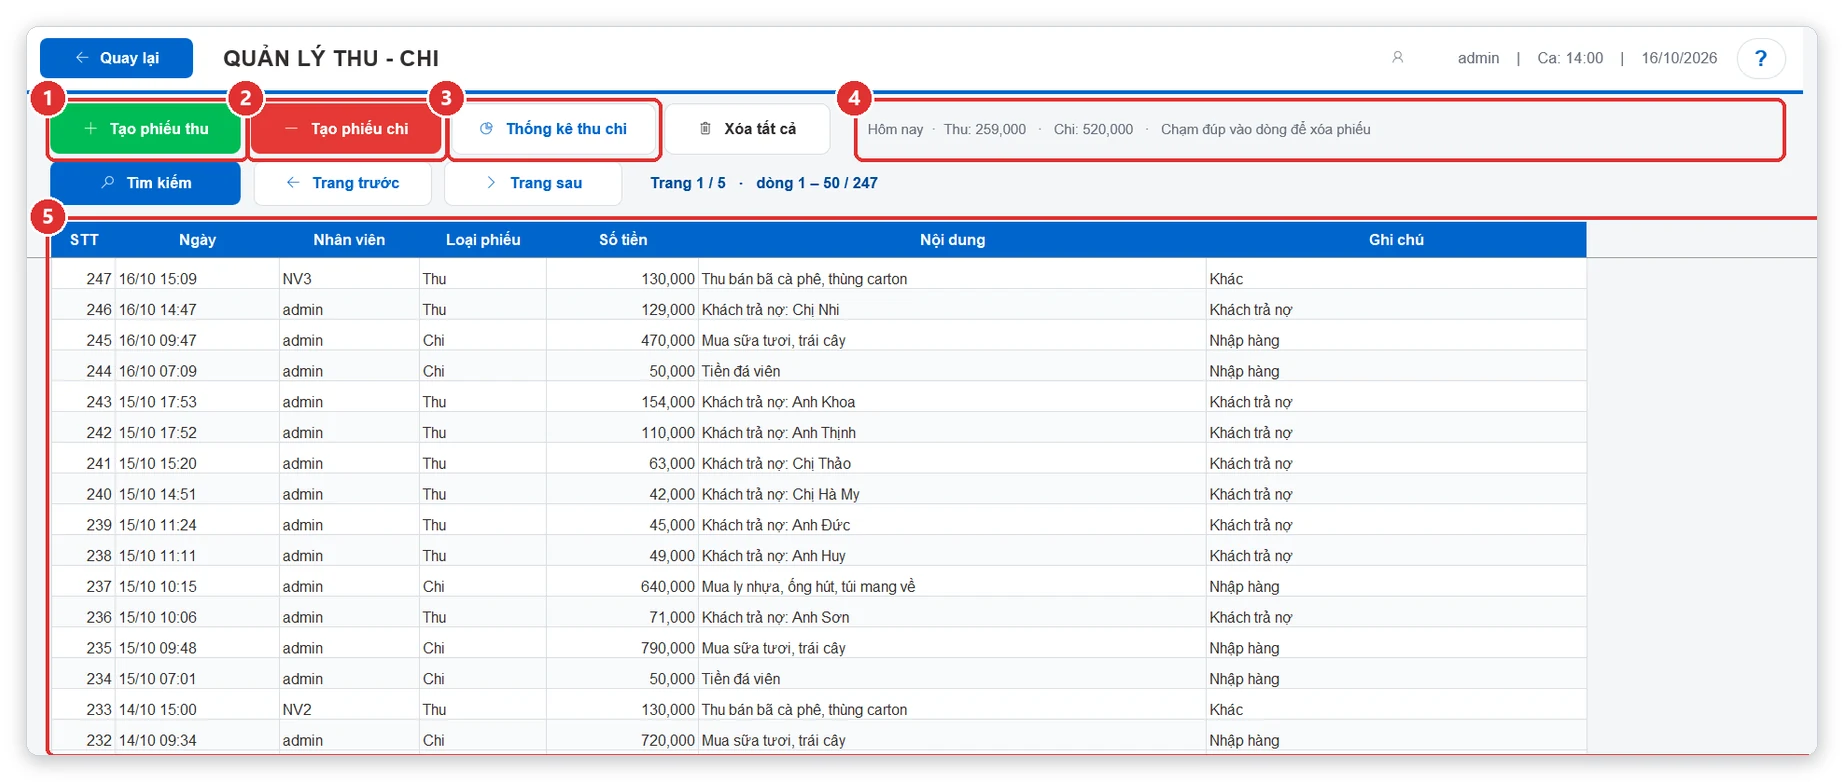Screen dimensions: 1844x782
Task: Click the Số tiền column header
Action: pos(623,240)
